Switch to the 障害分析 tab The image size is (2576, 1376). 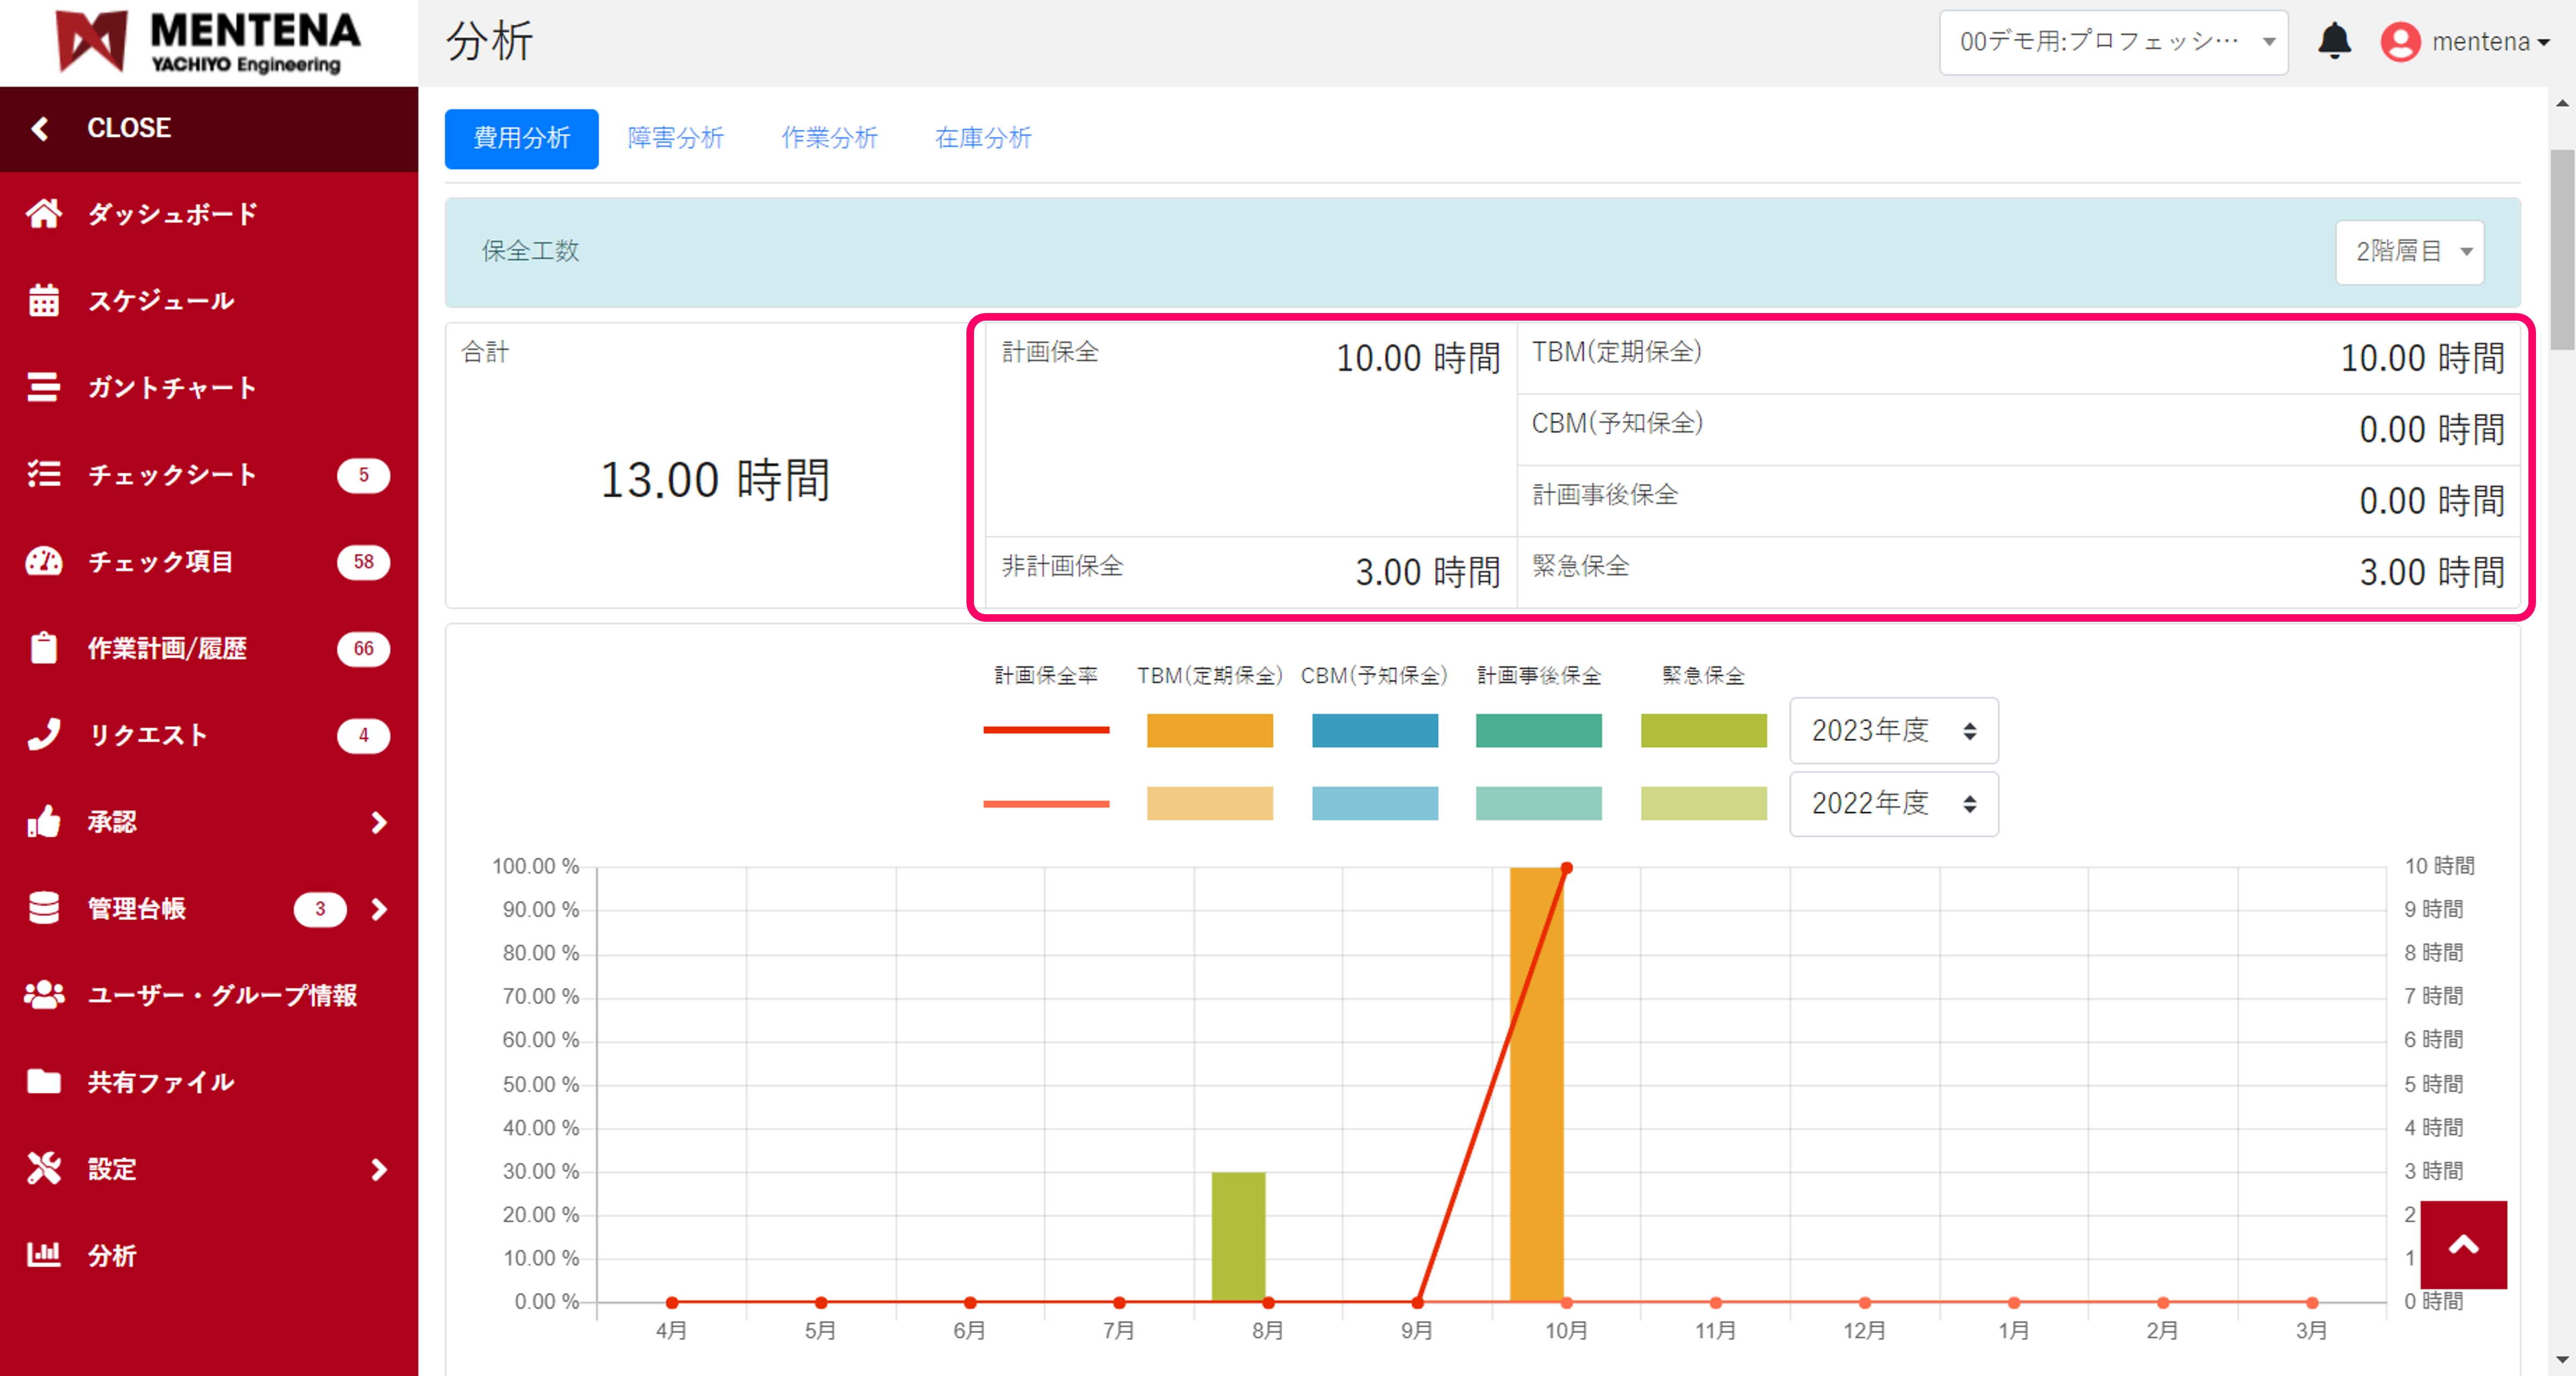tap(675, 138)
